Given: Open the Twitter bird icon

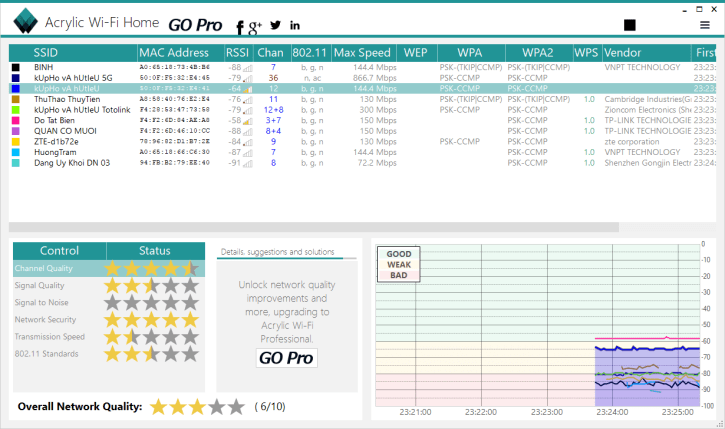Looking at the screenshot, I should [x=275, y=24].
